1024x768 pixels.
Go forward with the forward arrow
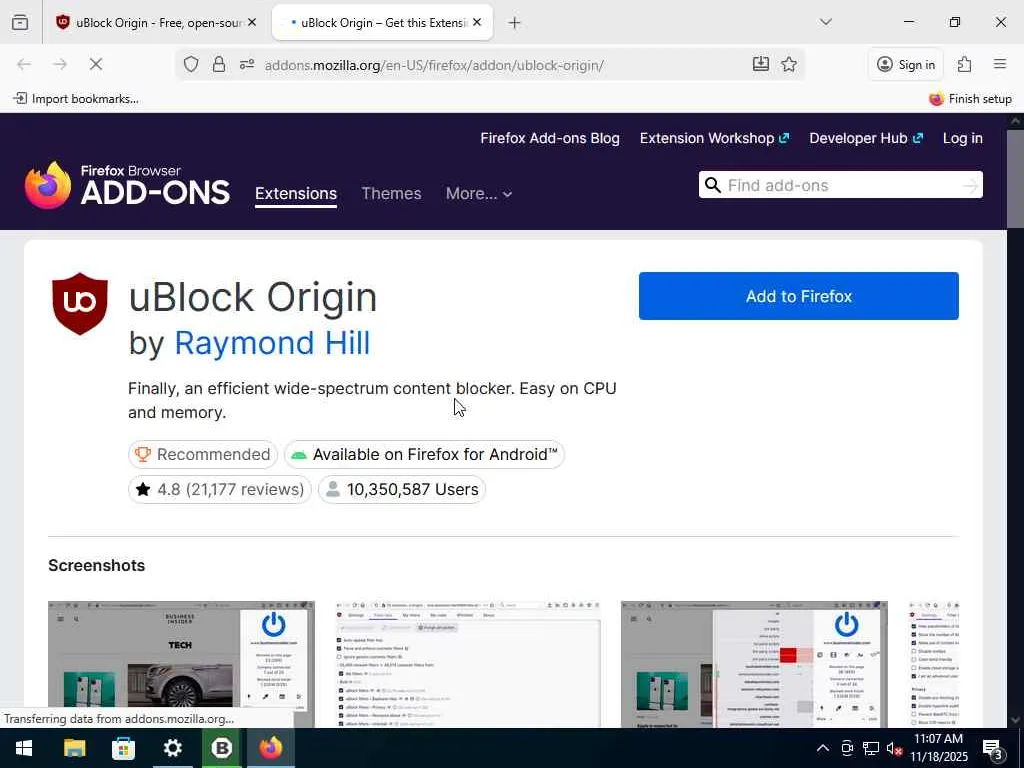click(60, 64)
